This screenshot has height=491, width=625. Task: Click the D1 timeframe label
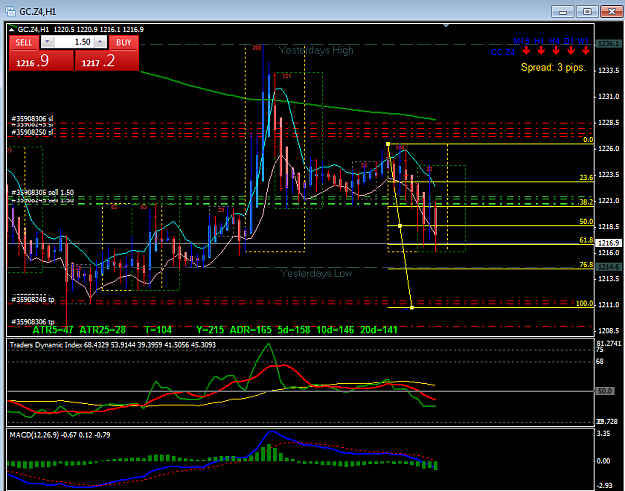click(x=569, y=41)
